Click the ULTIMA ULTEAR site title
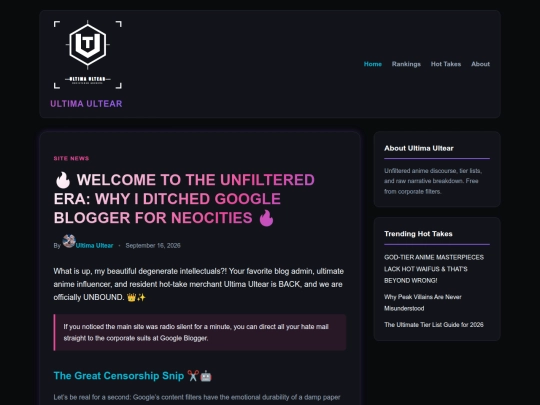 point(86,104)
